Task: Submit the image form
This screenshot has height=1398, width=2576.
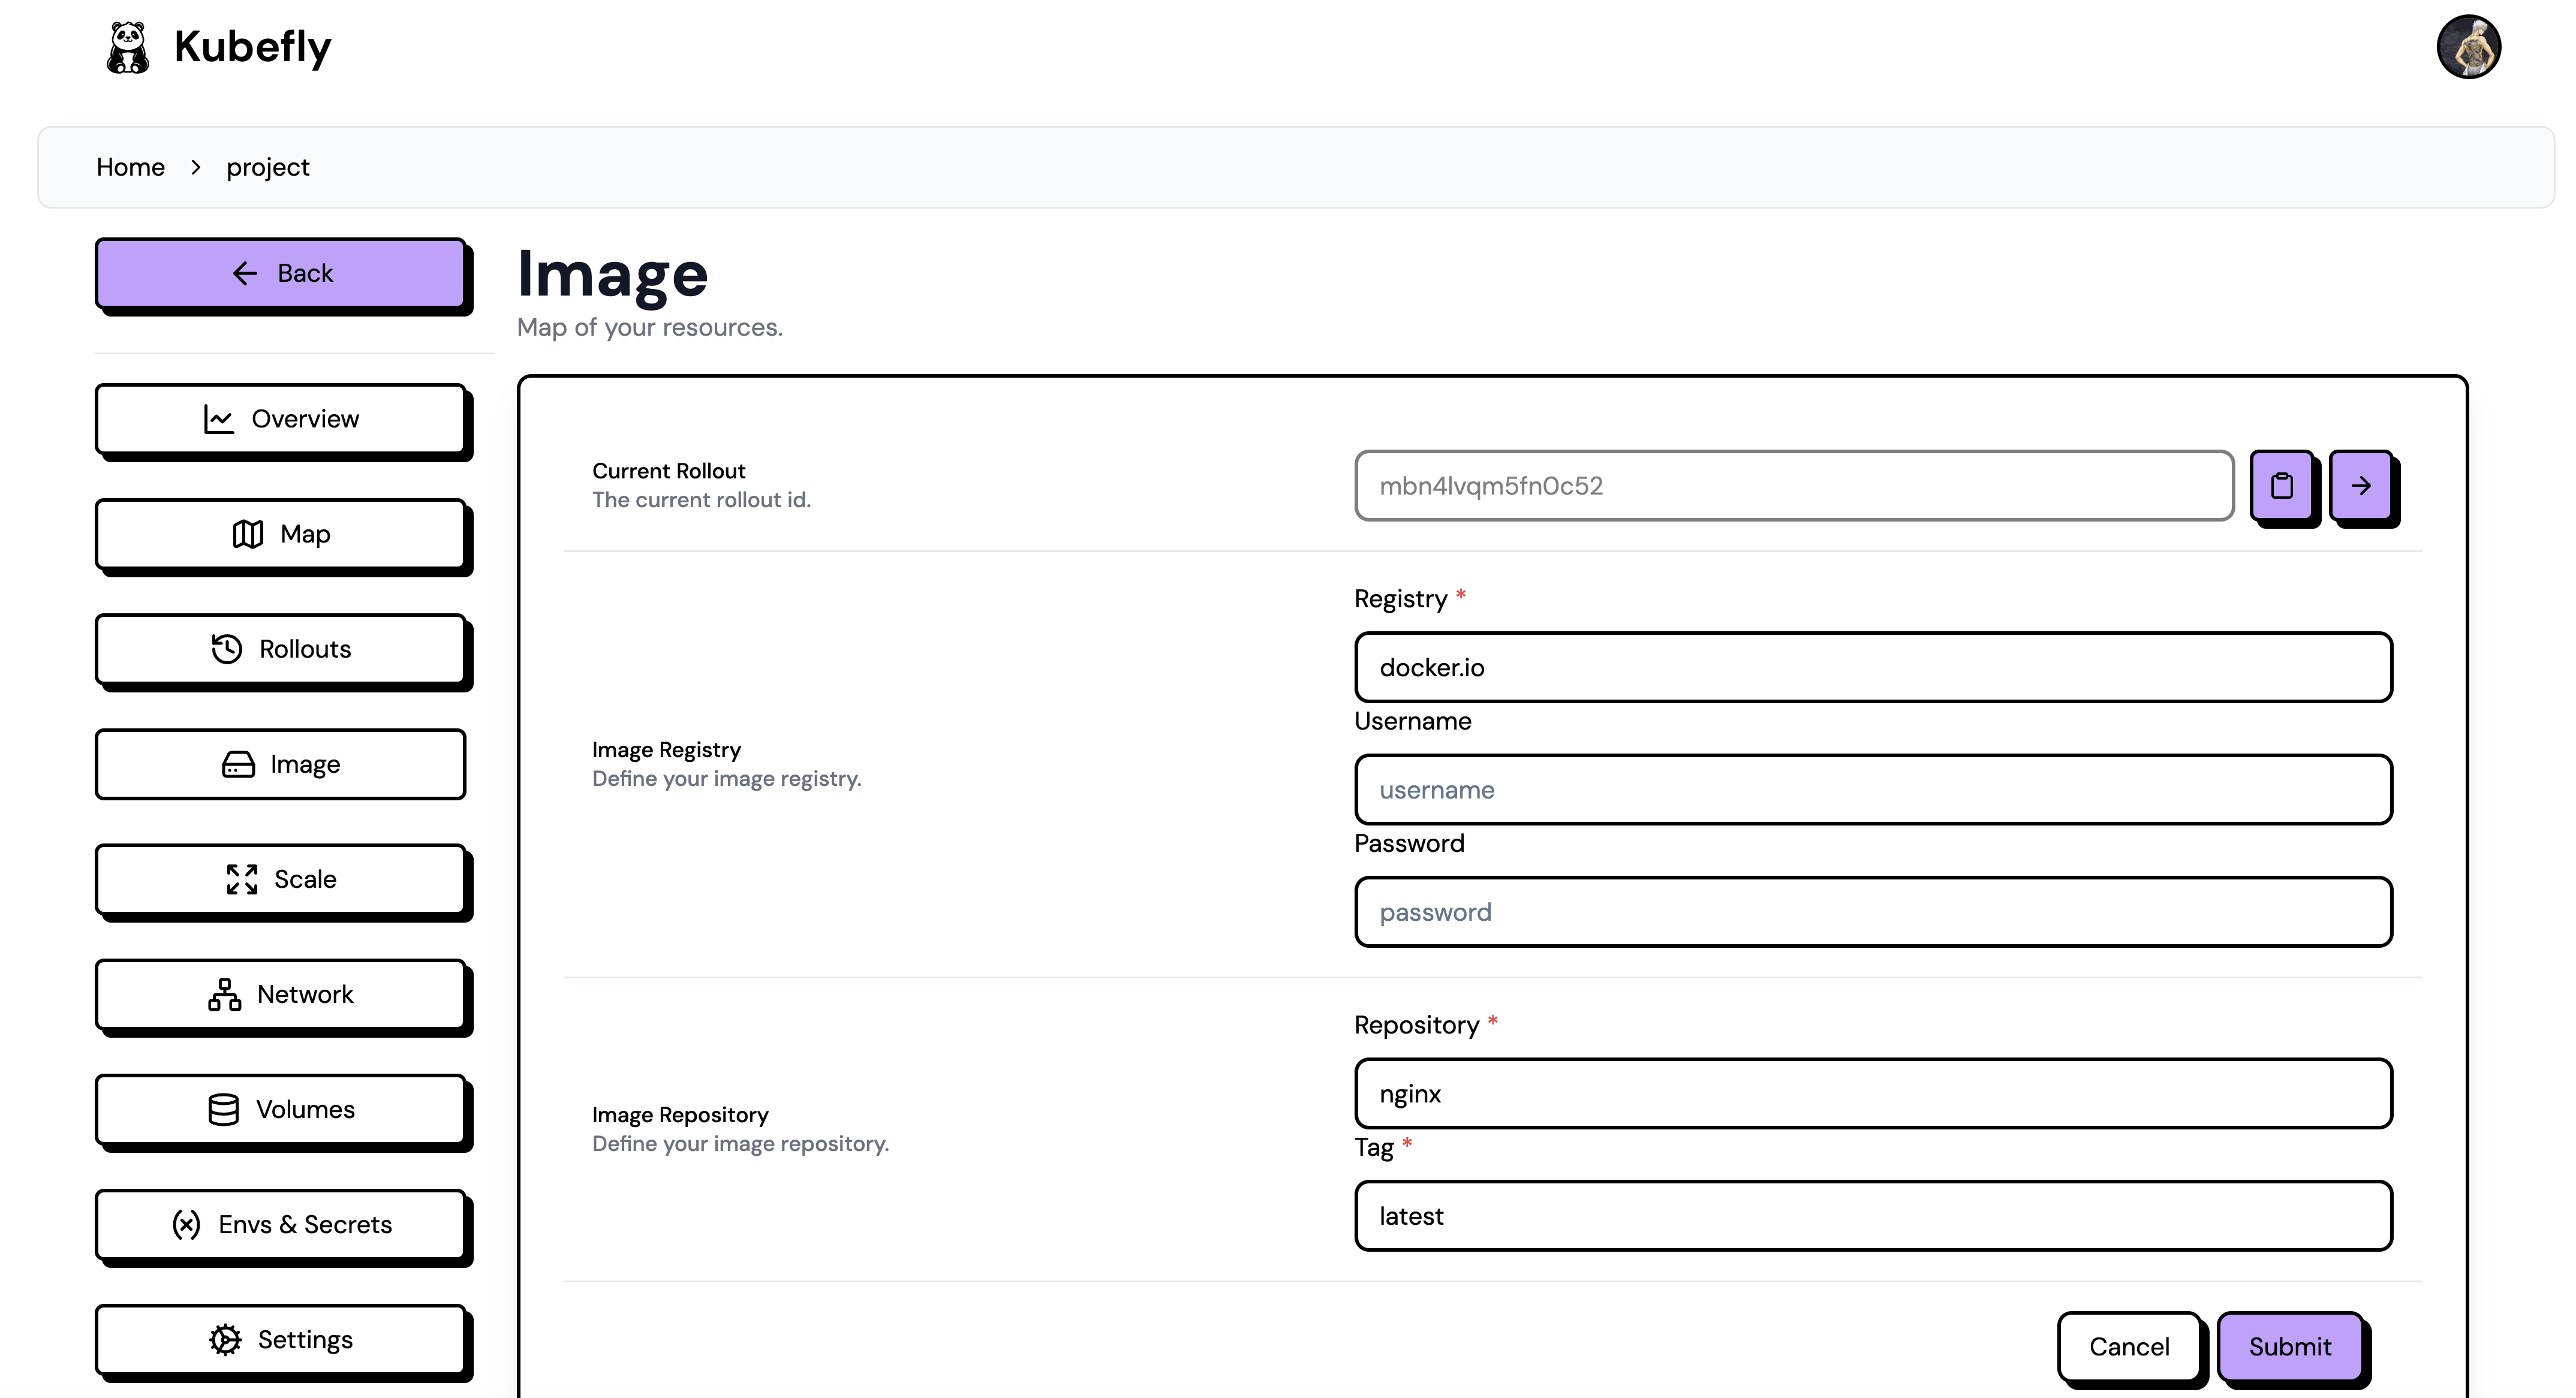Action: tap(2289, 1346)
